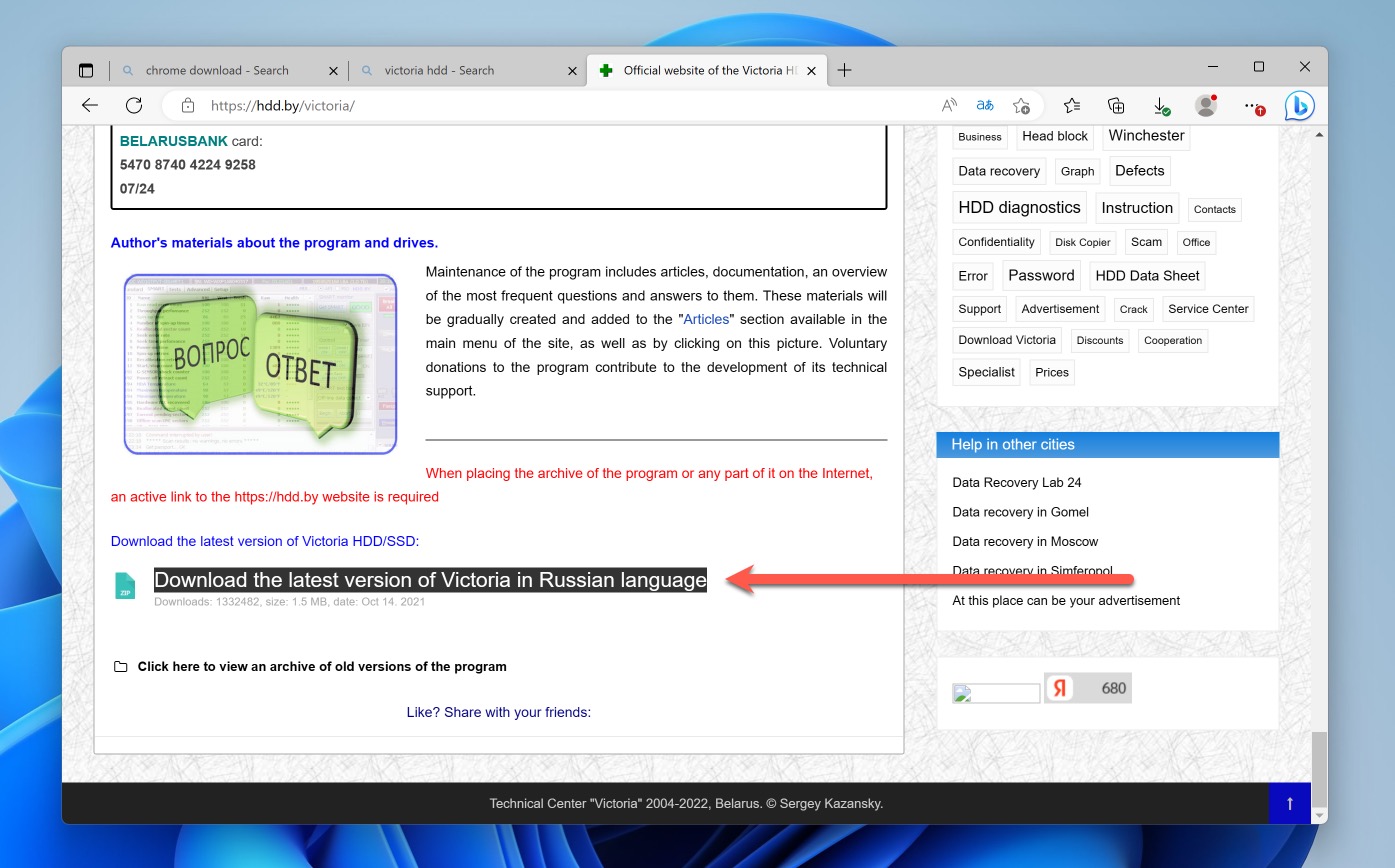Open the Winchester tag
The image size is (1395, 868).
pos(1146,136)
